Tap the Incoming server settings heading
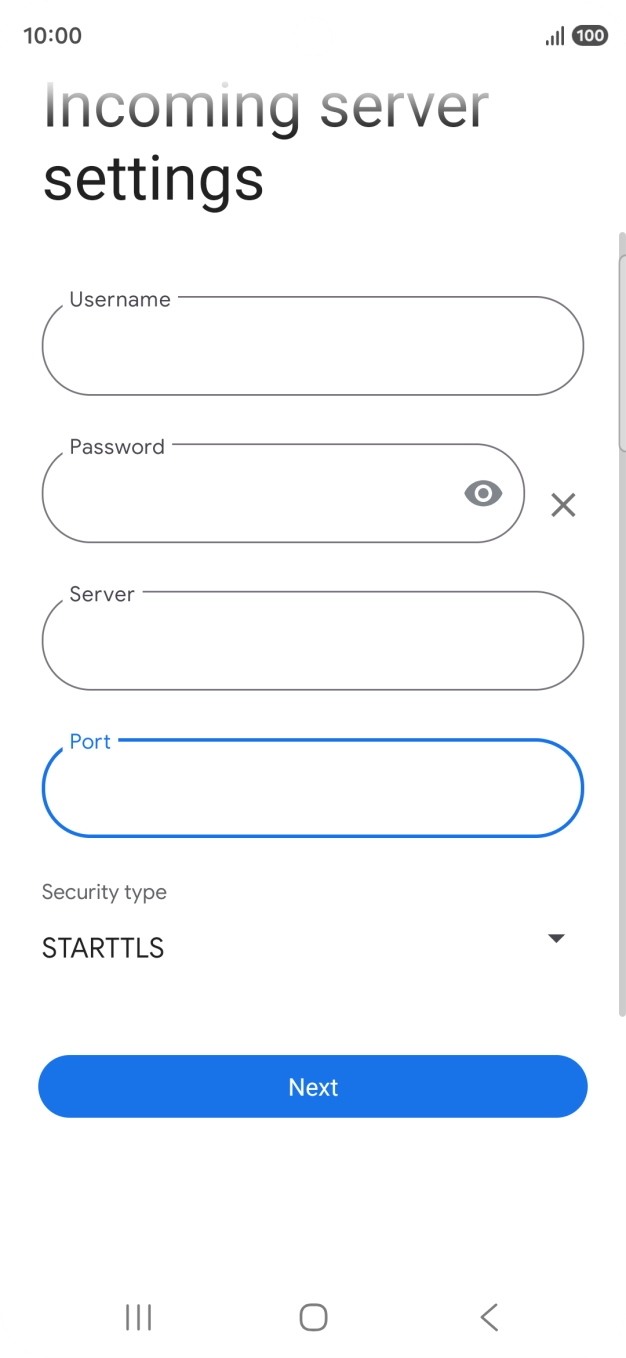The image size is (626, 1358). (265, 140)
